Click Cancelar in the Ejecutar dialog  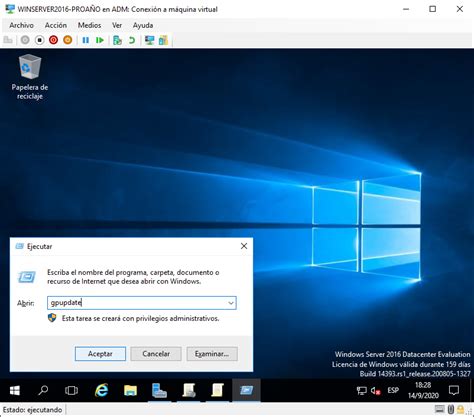tap(156, 354)
